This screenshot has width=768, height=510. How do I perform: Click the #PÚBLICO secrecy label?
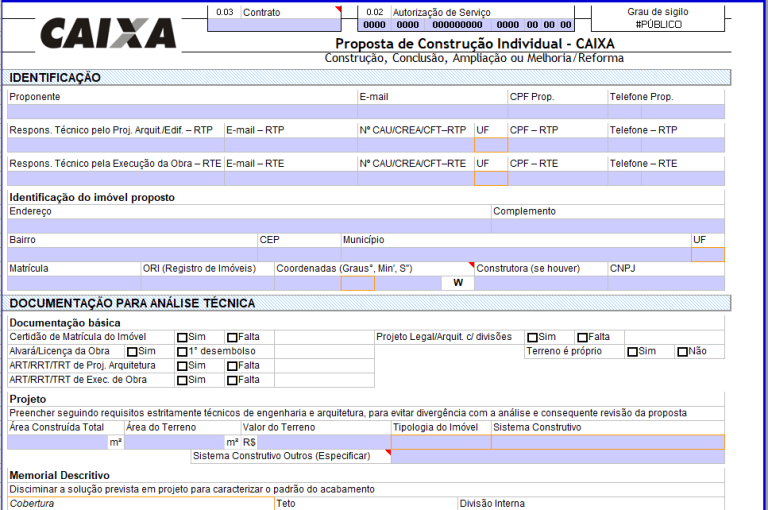pos(658,24)
